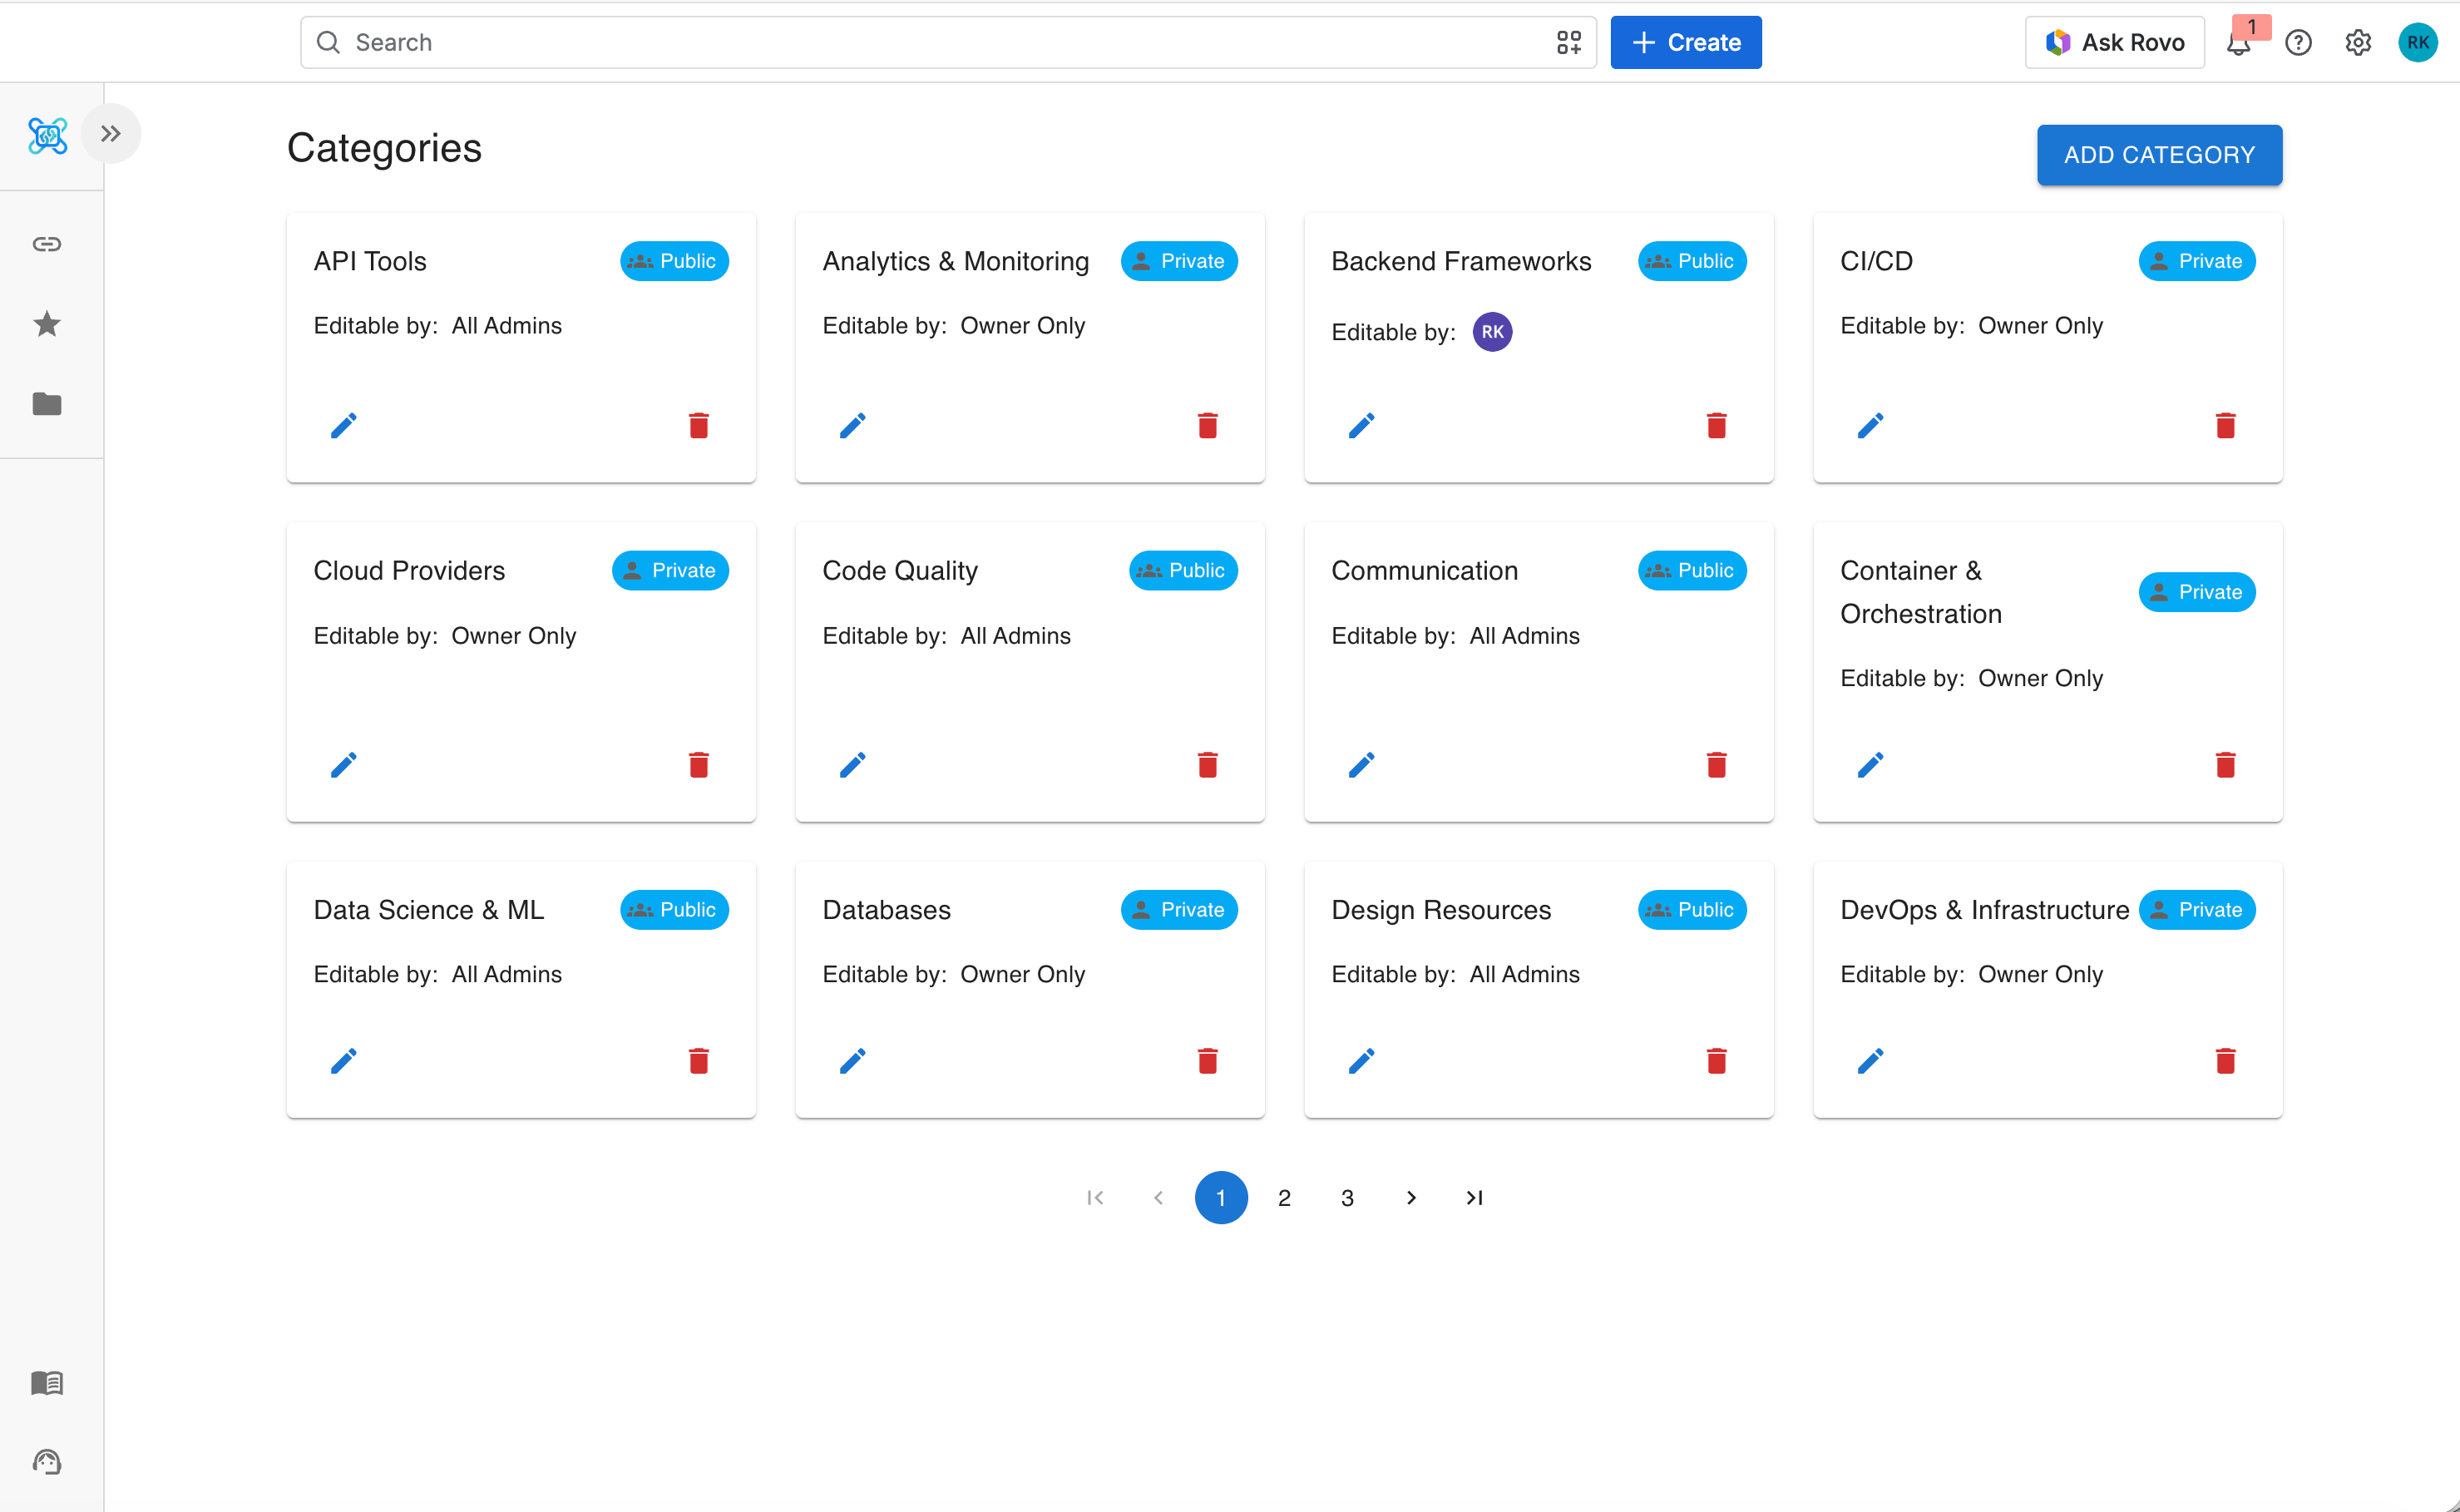Delete the Communication category

tap(1717, 766)
